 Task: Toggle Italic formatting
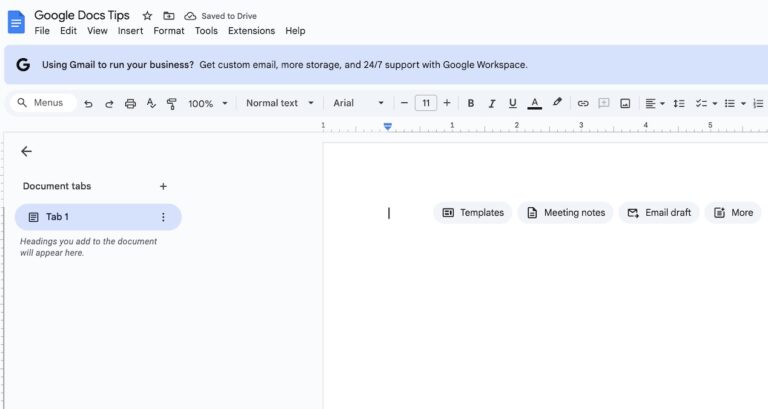[x=492, y=103]
